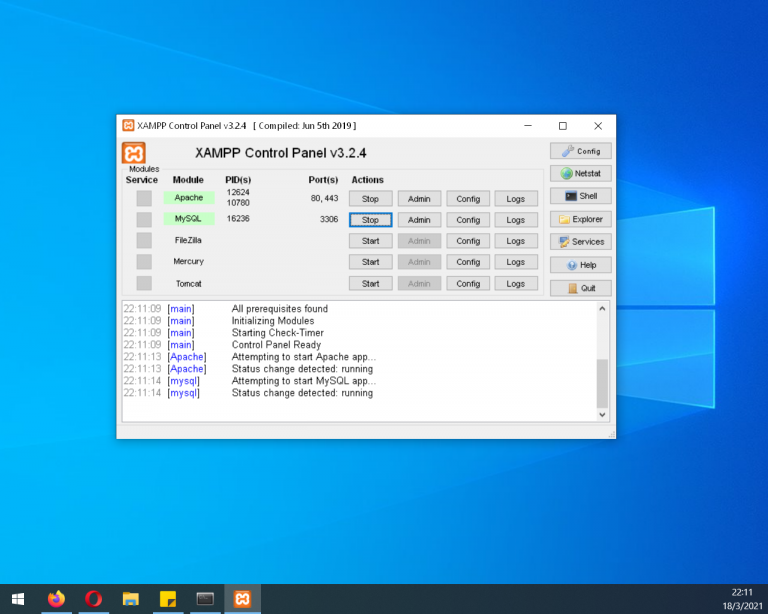Click the Mercury module name
The width and height of the screenshot is (768, 614).
pyautogui.click(x=189, y=261)
